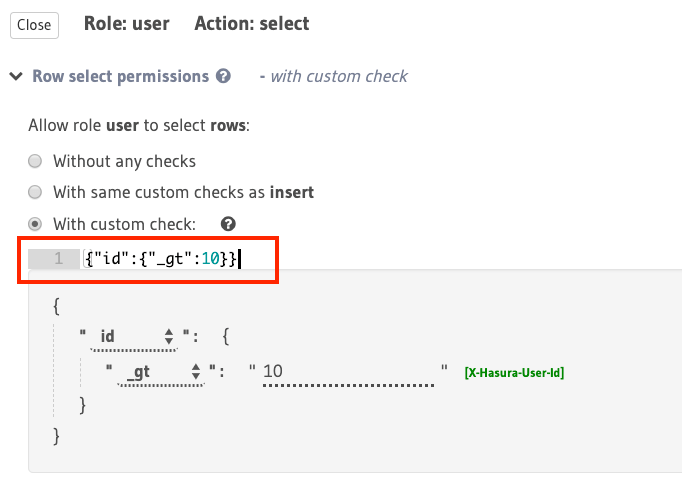Select the Without any checks option
This screenshot has width=682, height=489.
point(35,161)
